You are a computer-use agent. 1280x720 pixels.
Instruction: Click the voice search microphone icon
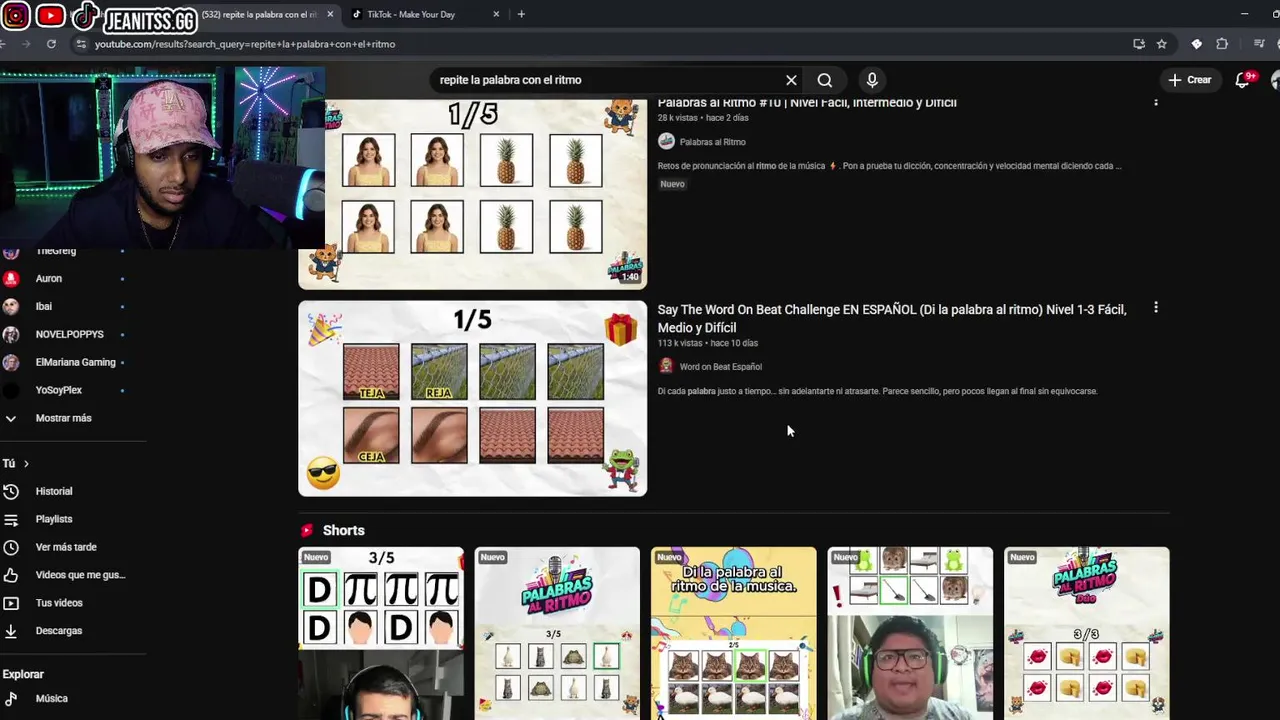pyautogui.click(x=872, y=80)
